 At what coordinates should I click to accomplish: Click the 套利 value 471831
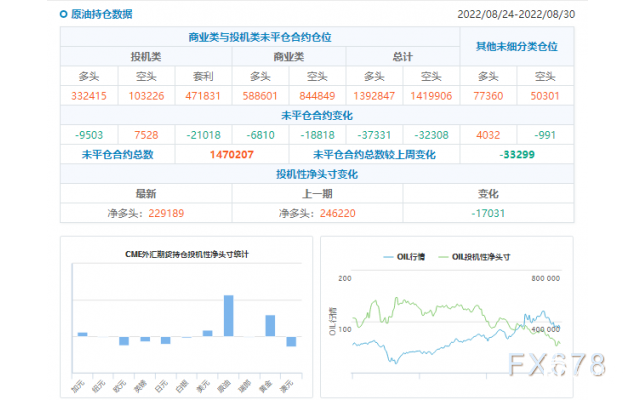[x=203, y=95]
